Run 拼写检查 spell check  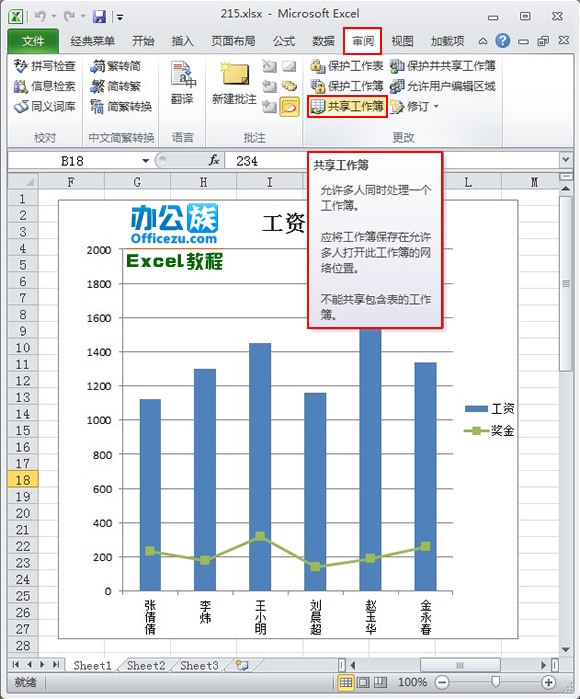45,66
